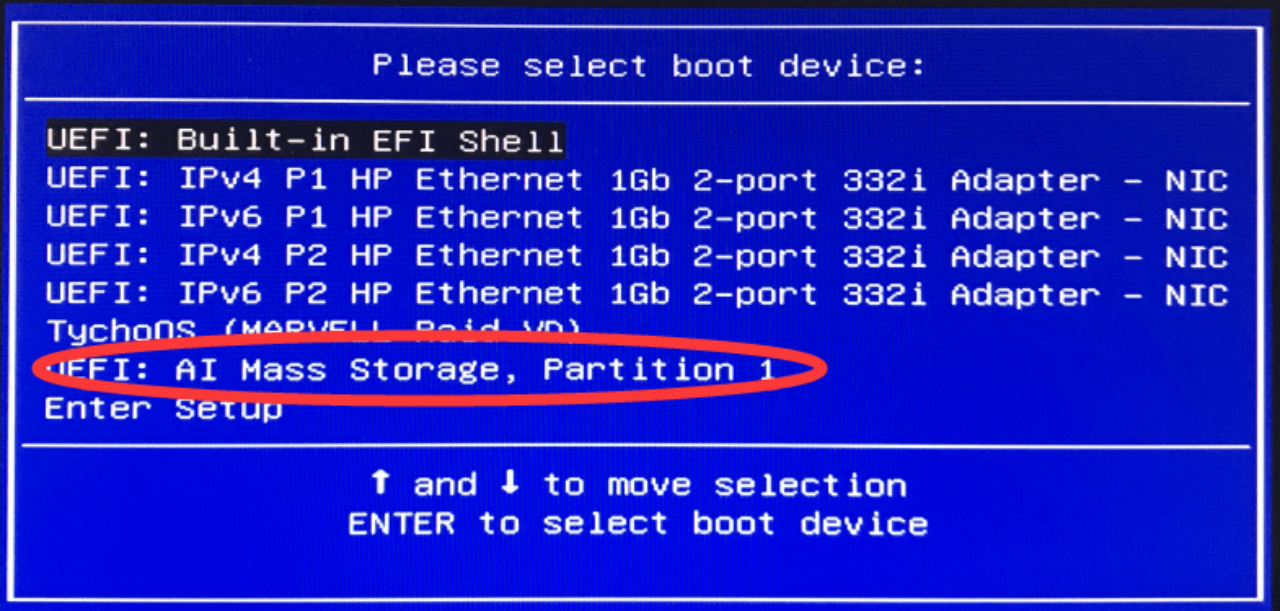Select TychoOS MARVELL Raid VD boot device
Image resolution: width=1280 pixels, height=611 pixels.
tap(313, 330)
